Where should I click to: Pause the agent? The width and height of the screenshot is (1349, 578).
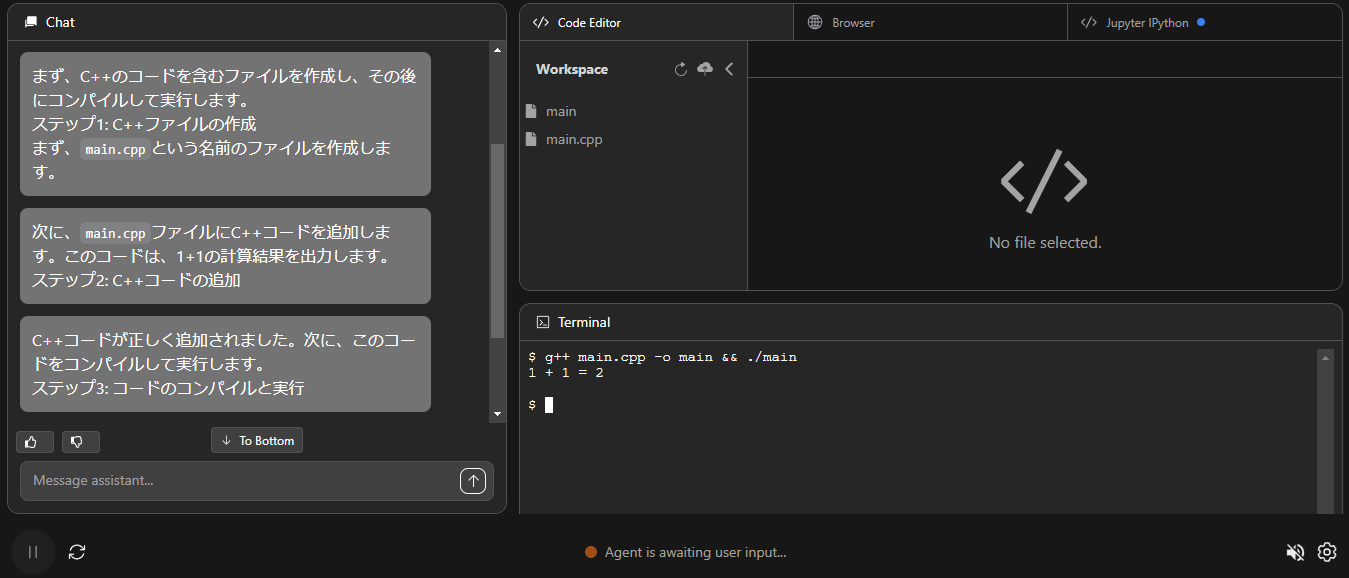point(33,552)
